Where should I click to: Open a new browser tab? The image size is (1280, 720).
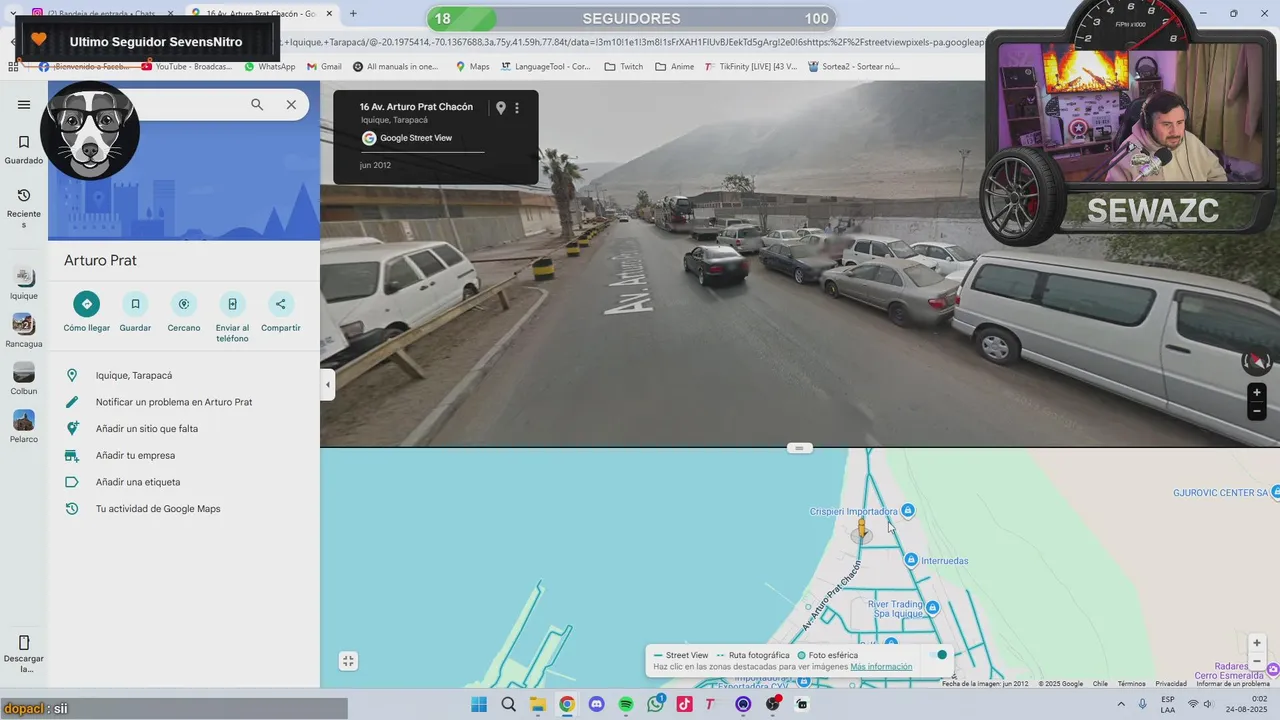pyautogui.click(x=353, y=13)
